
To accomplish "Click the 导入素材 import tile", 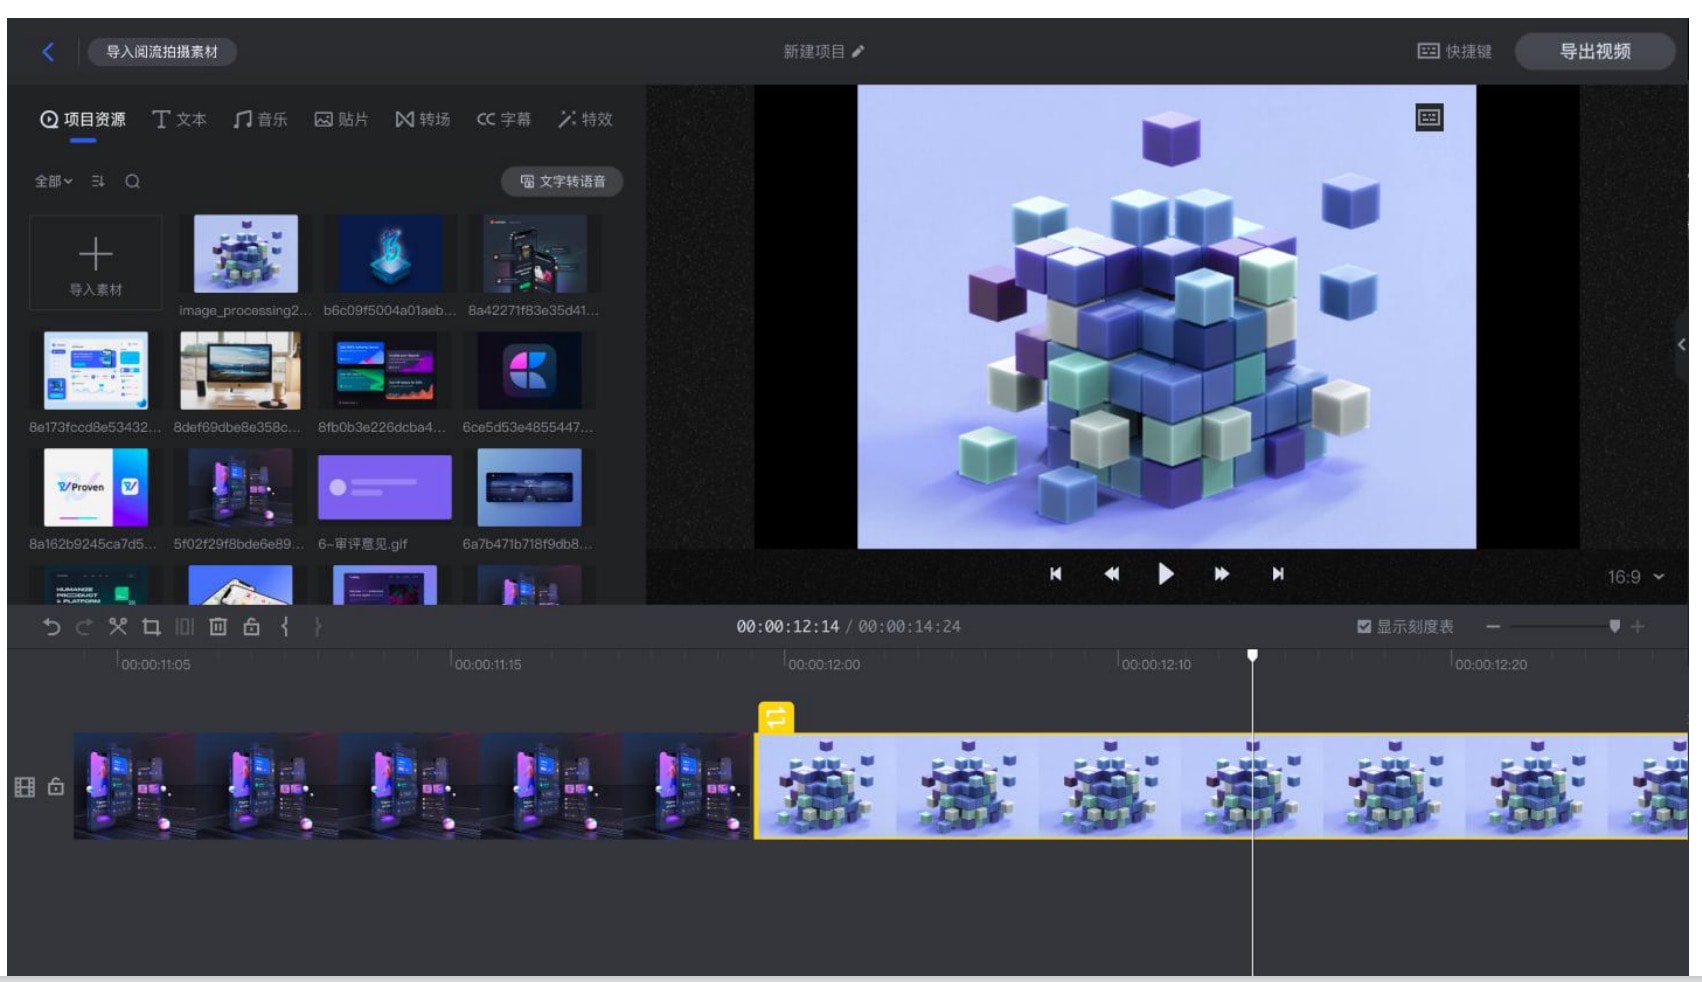I will pyautogui.click(x=96, y=262).
